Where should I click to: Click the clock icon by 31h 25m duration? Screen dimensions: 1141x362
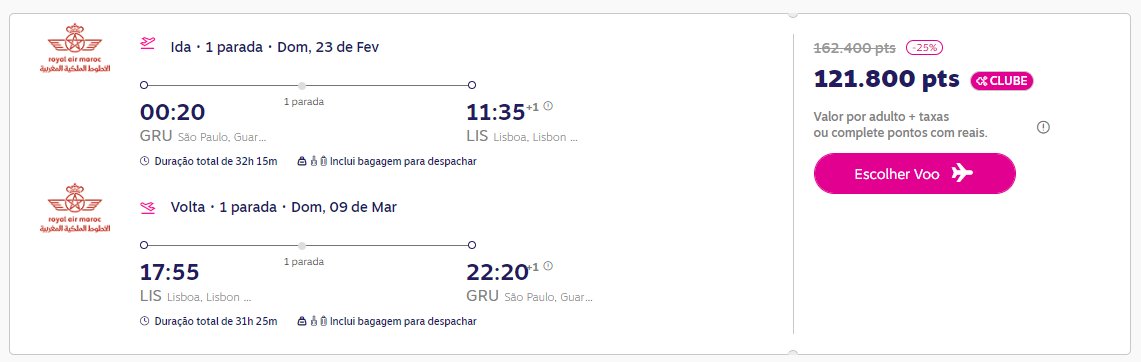(x=144, y=321)
